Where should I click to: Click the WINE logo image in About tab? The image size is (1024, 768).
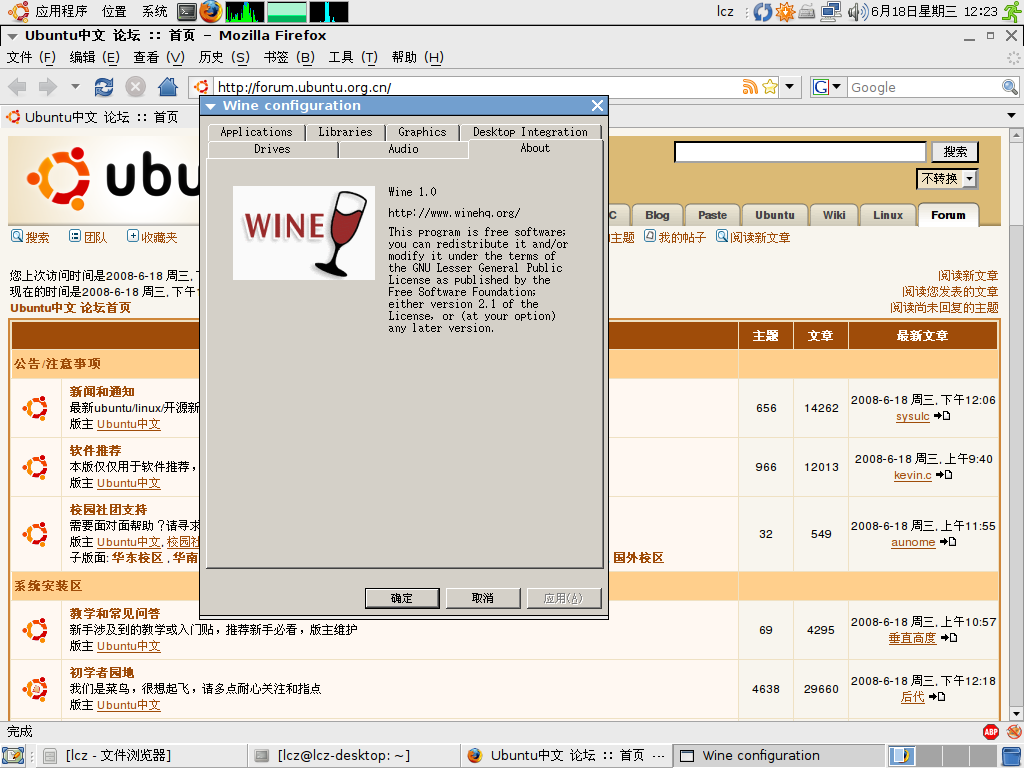click(x=304, y=233)
